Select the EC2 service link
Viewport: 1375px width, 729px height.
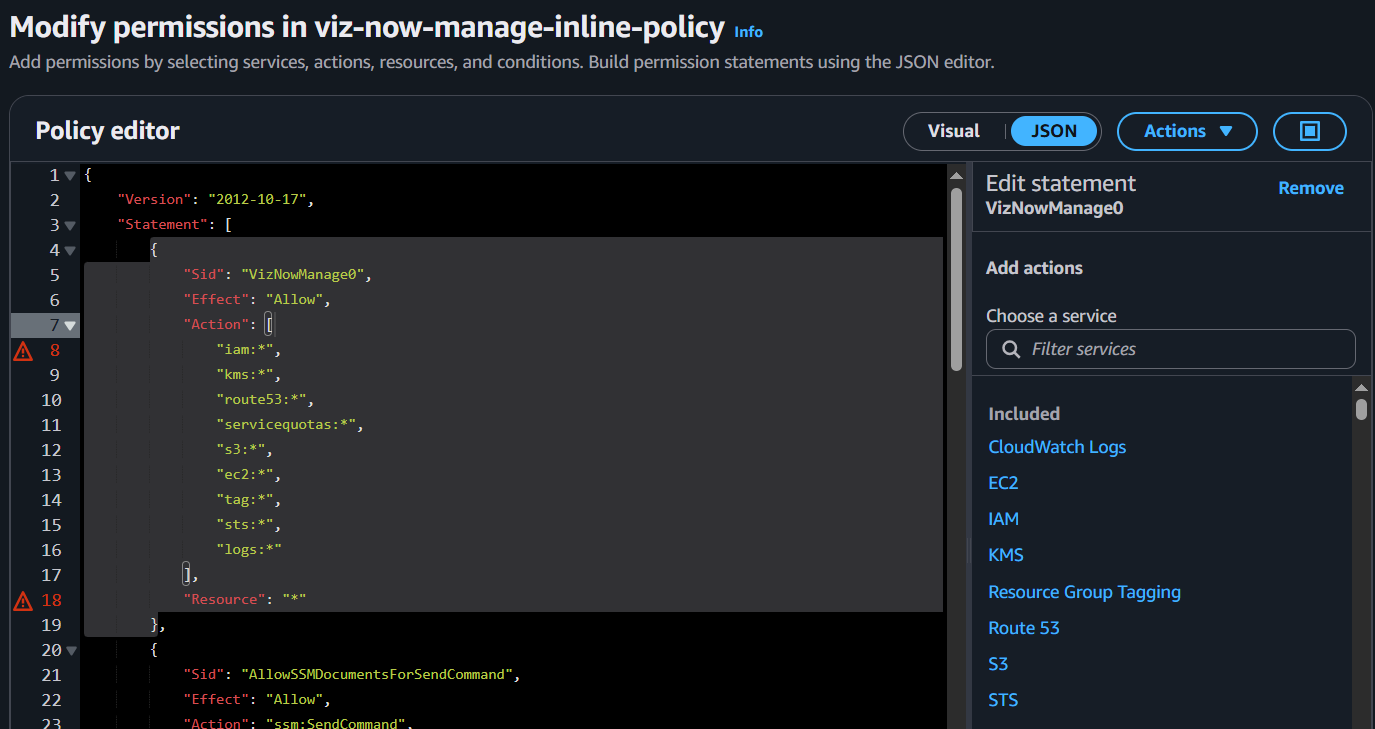point(1003,483)
